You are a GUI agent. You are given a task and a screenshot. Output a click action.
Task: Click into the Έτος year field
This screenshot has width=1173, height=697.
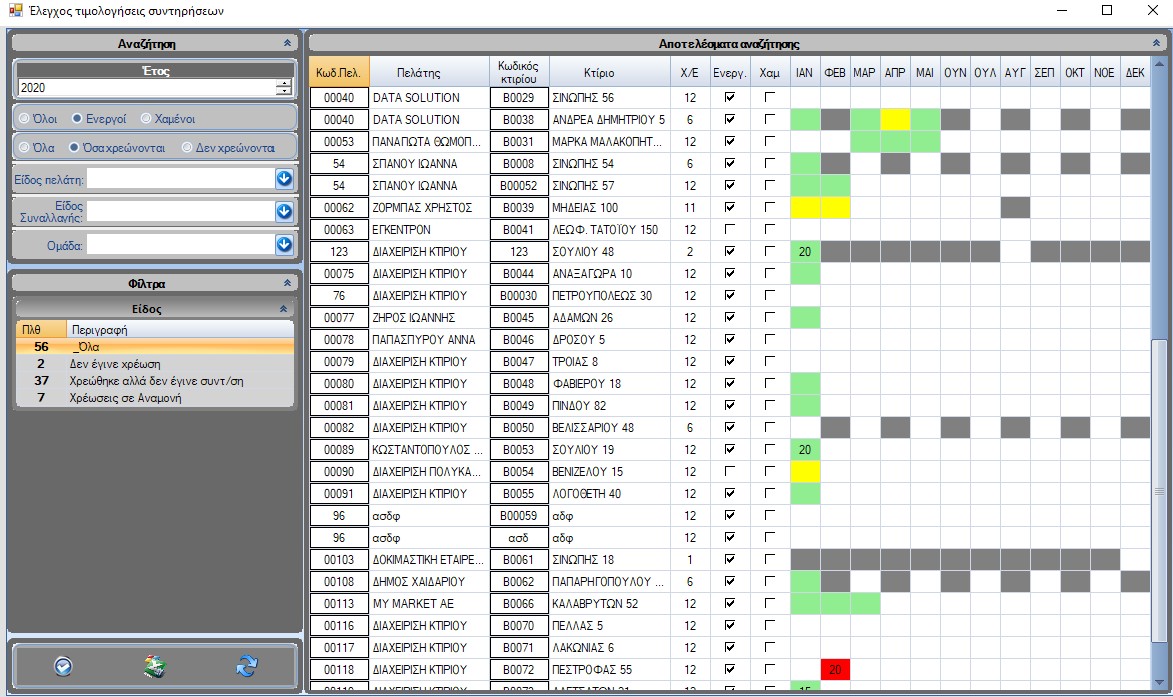[145, 88]
